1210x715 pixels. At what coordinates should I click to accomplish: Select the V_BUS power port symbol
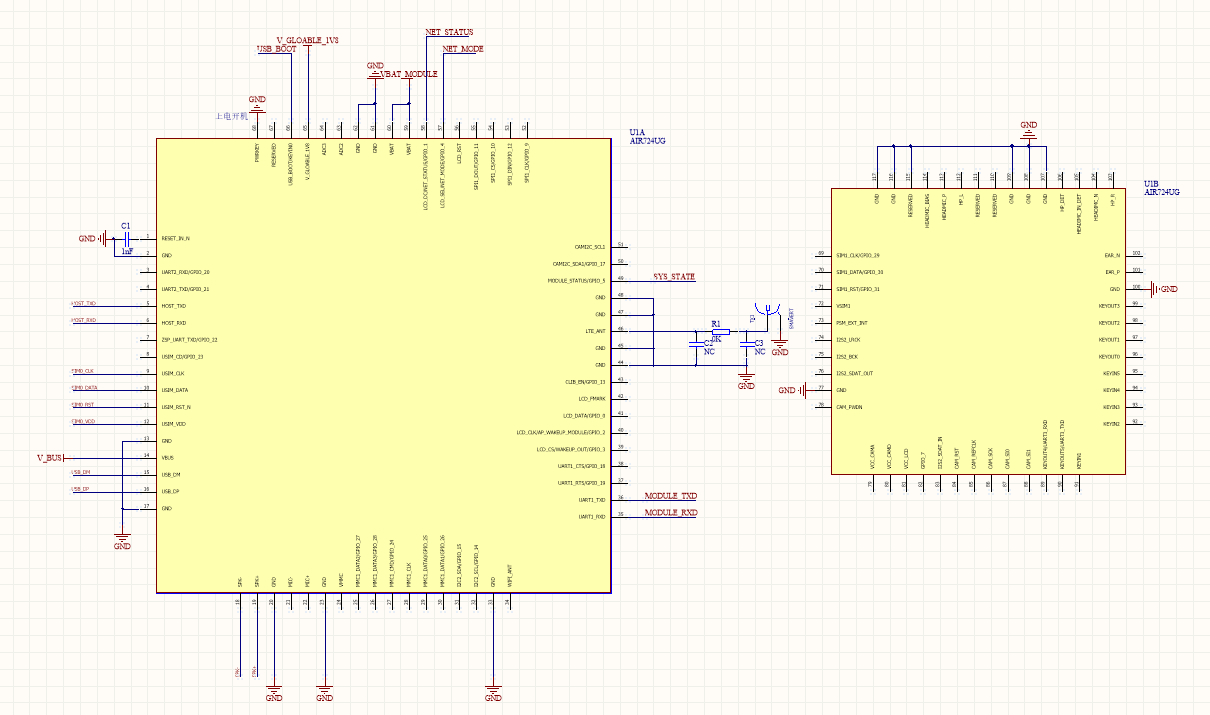[x=51, y=457]
